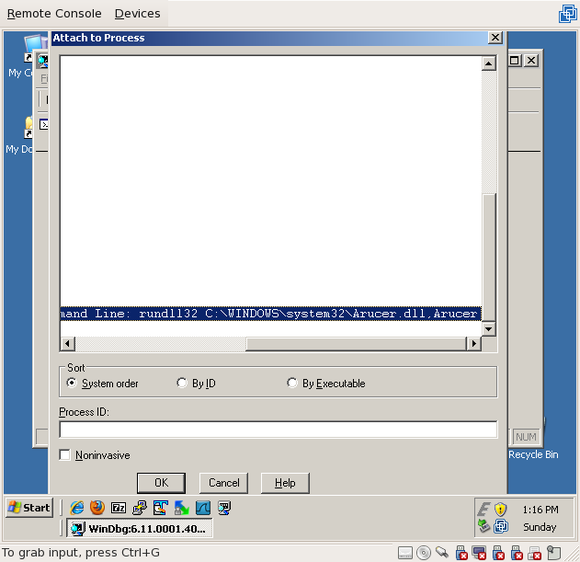Click the horizontal scrollbar thumb of process list

click(x=356, y=344)
